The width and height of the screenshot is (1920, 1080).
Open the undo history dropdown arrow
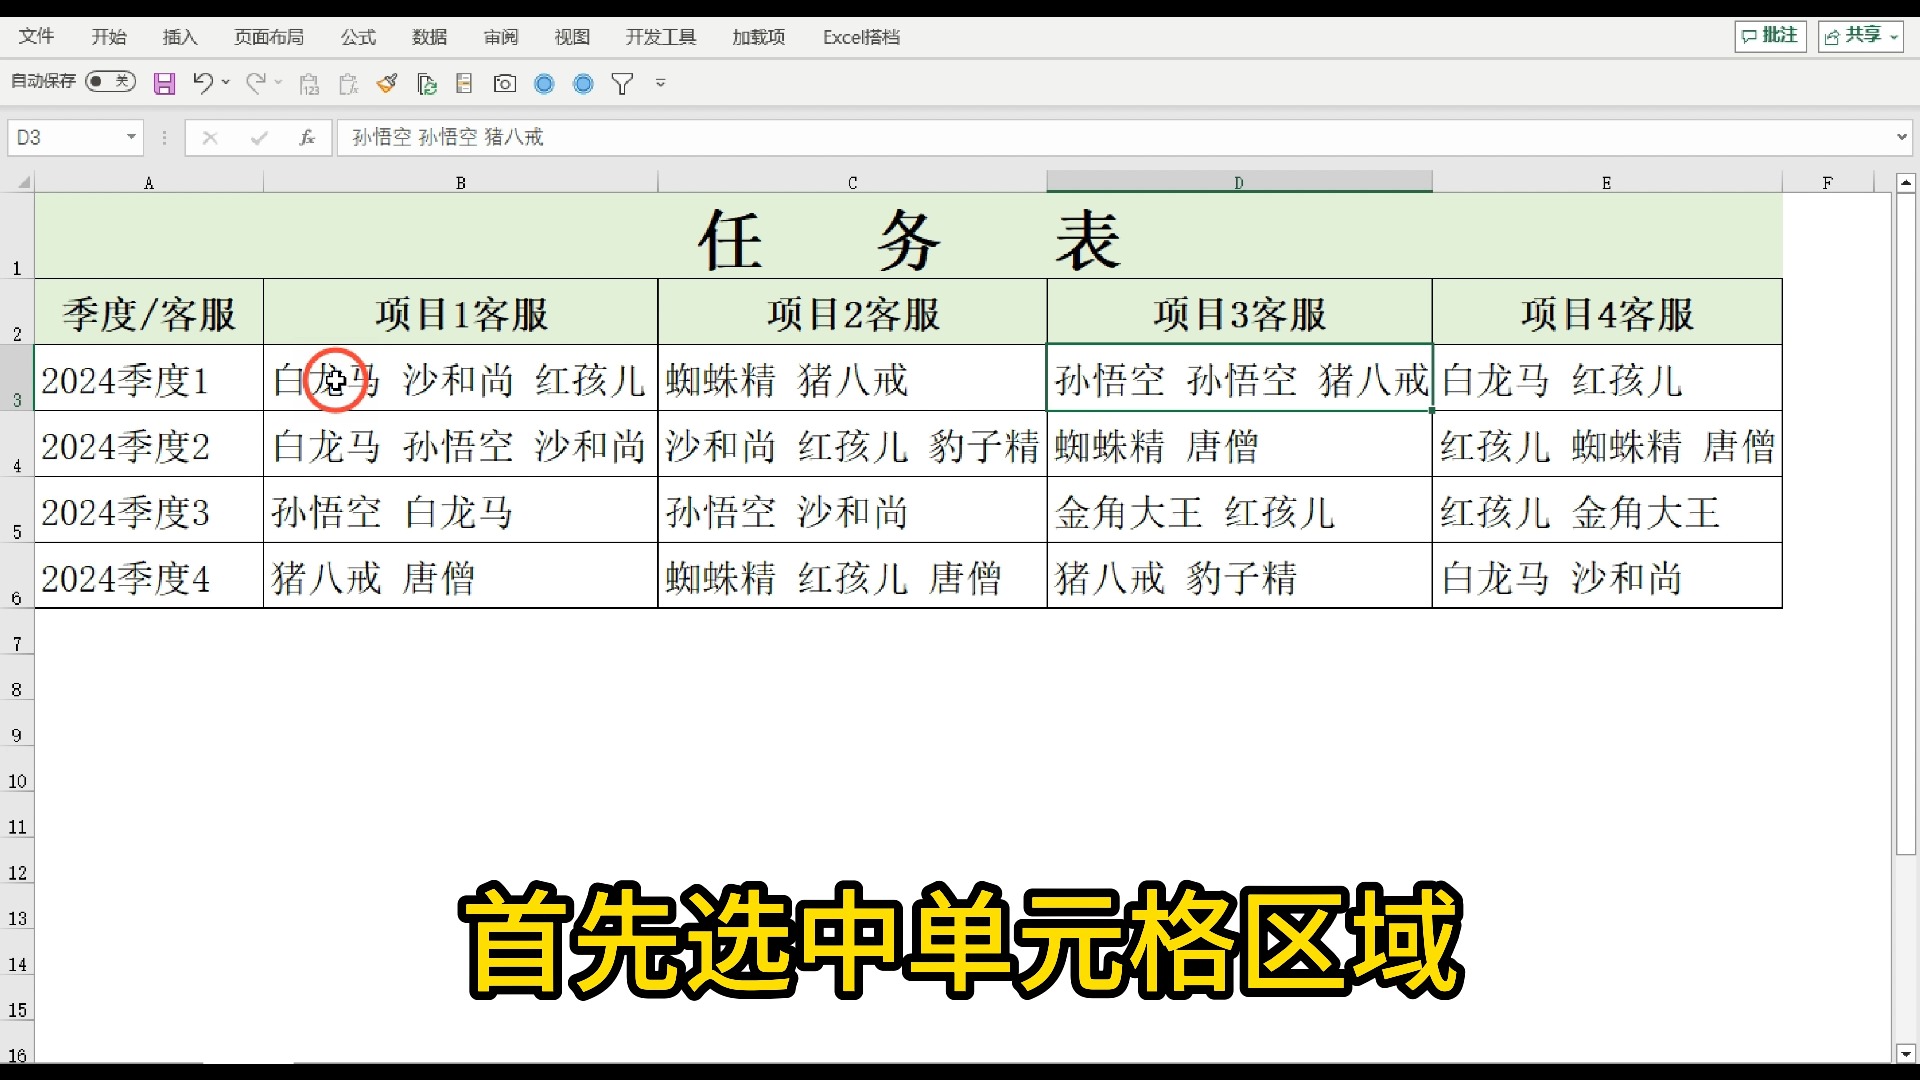tap(226, 83)
